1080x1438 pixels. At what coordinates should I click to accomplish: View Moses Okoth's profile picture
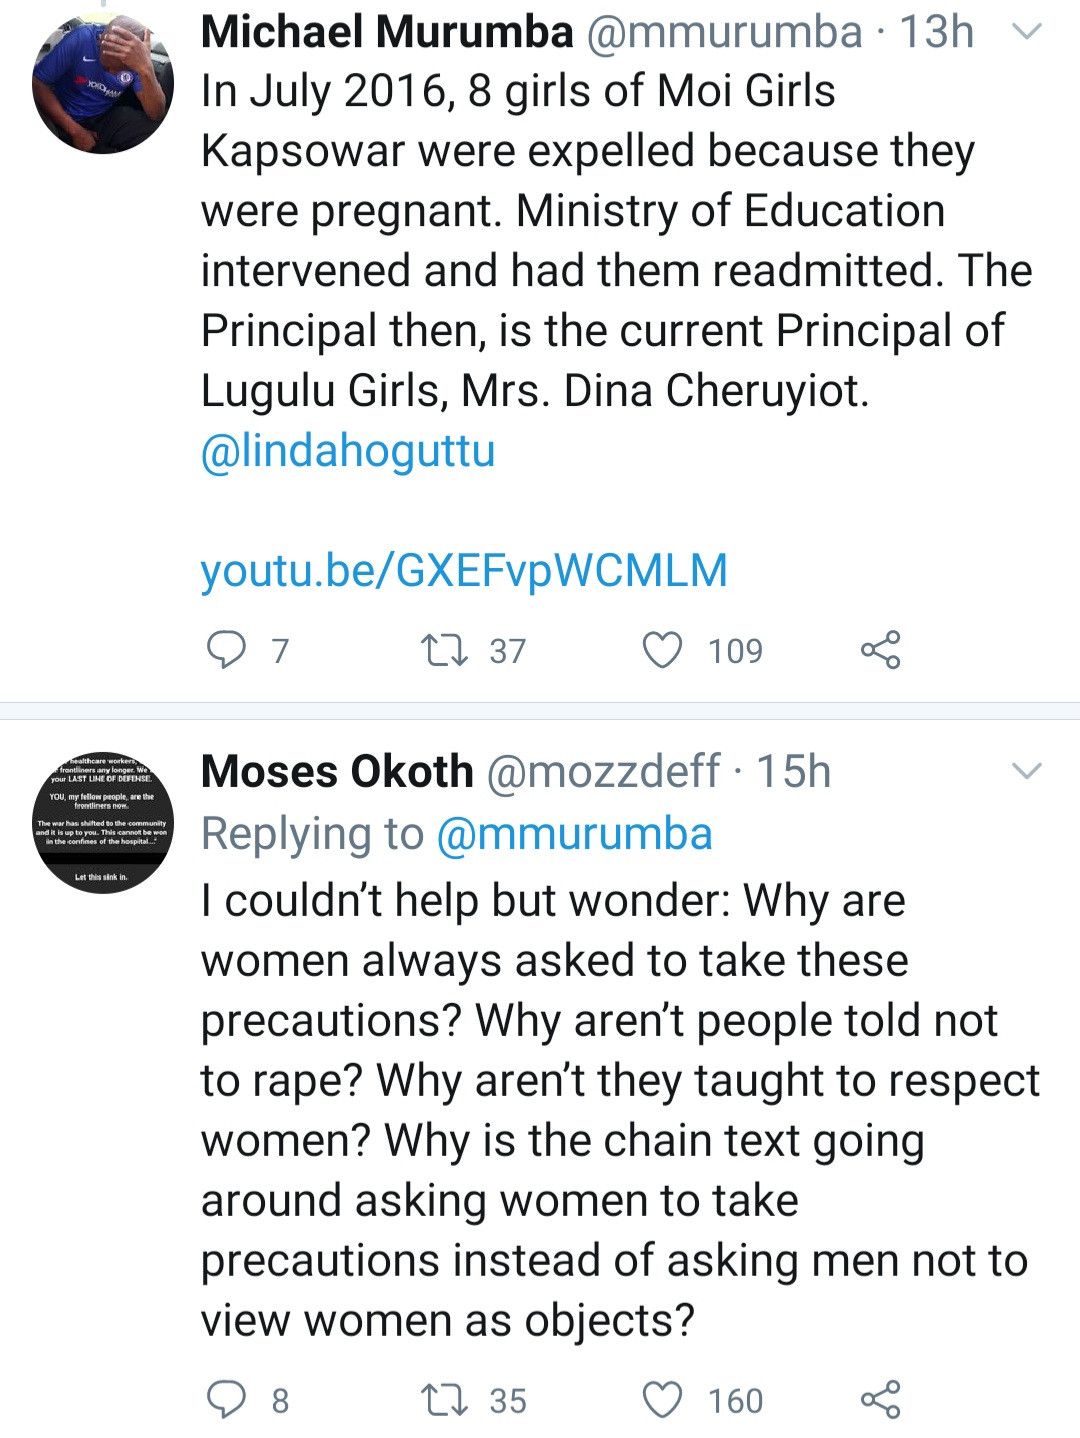pyautogui.click(x=103, y=823)
